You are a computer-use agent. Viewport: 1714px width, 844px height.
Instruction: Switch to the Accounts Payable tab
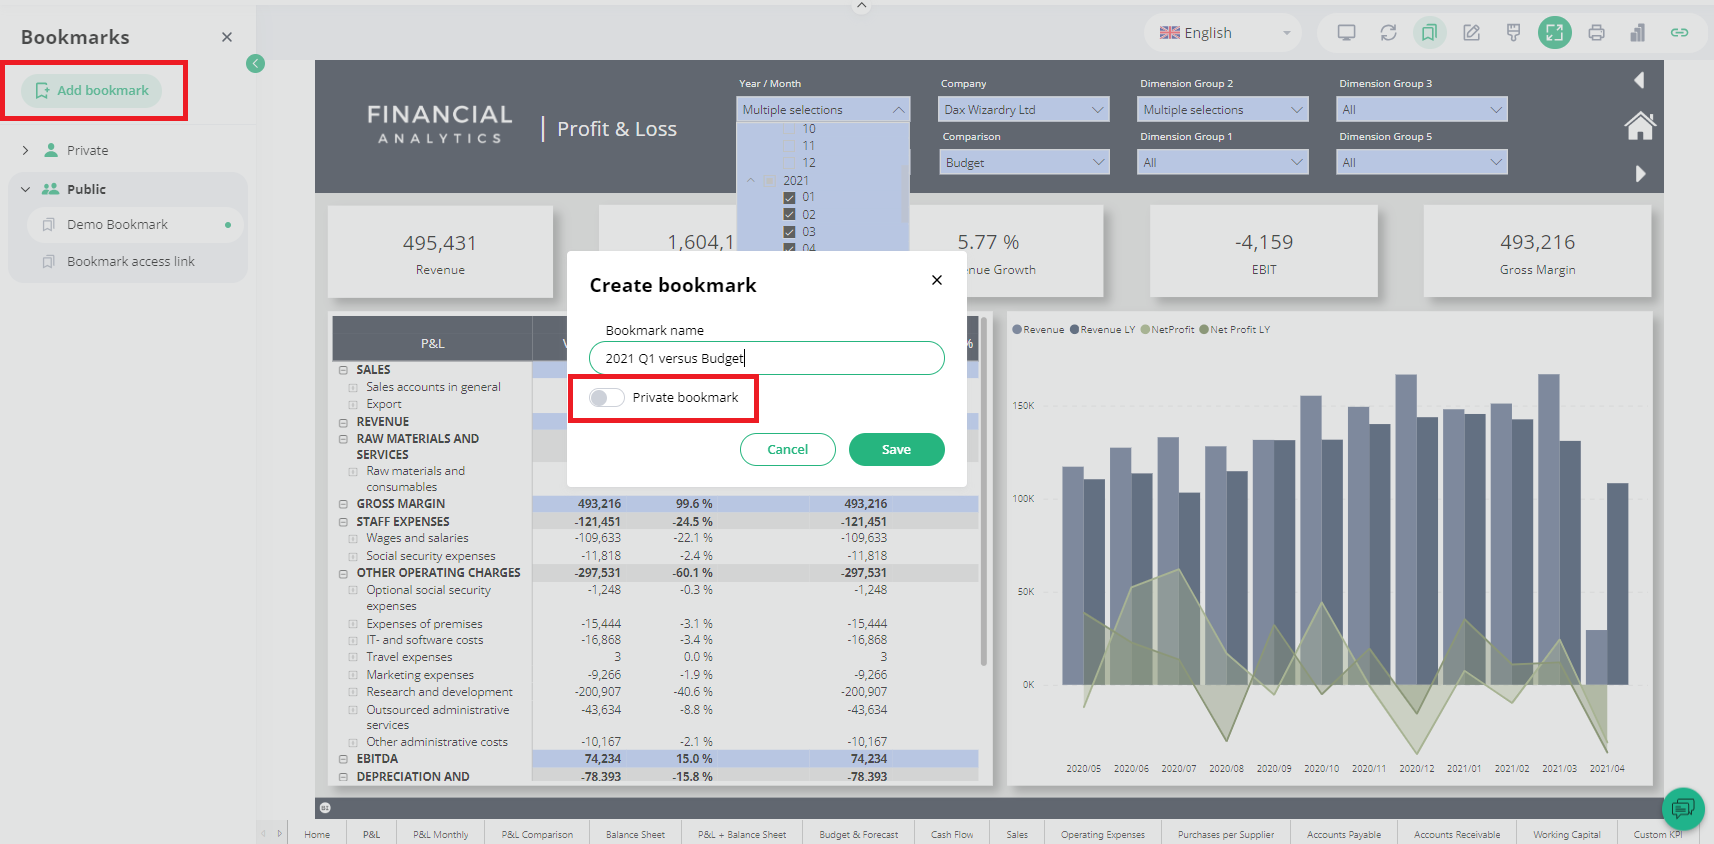(1343, 834)
